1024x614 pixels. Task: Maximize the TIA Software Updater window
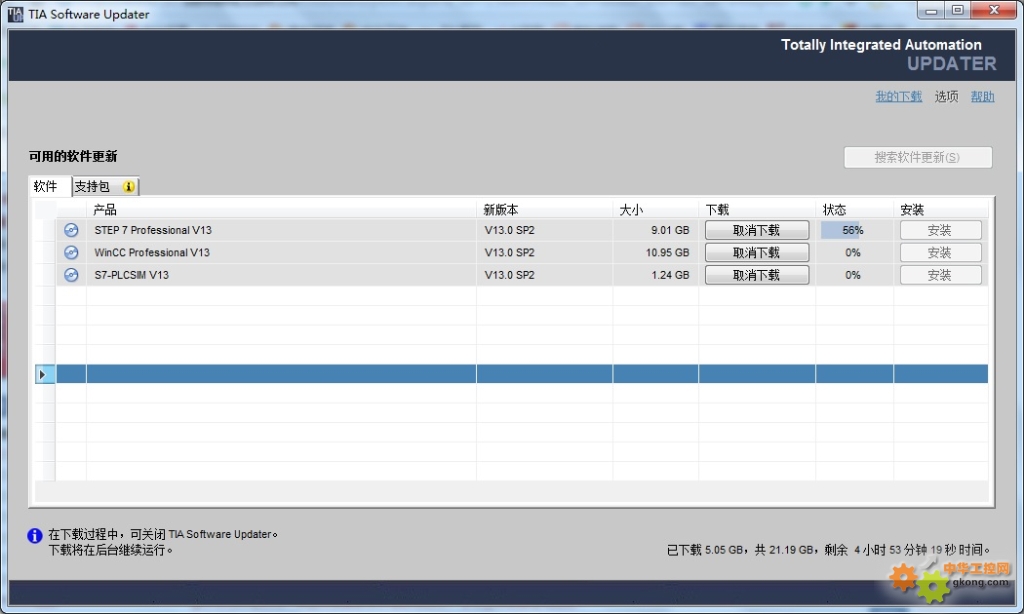pyautogui.click(x=957, y=10)
